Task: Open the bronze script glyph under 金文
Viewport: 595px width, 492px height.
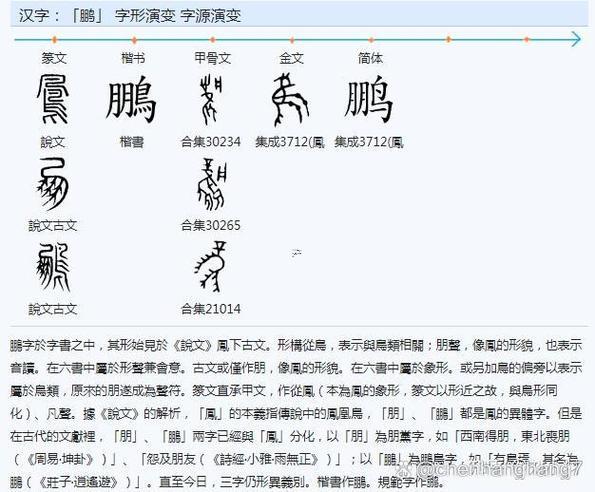Action: 290,99
